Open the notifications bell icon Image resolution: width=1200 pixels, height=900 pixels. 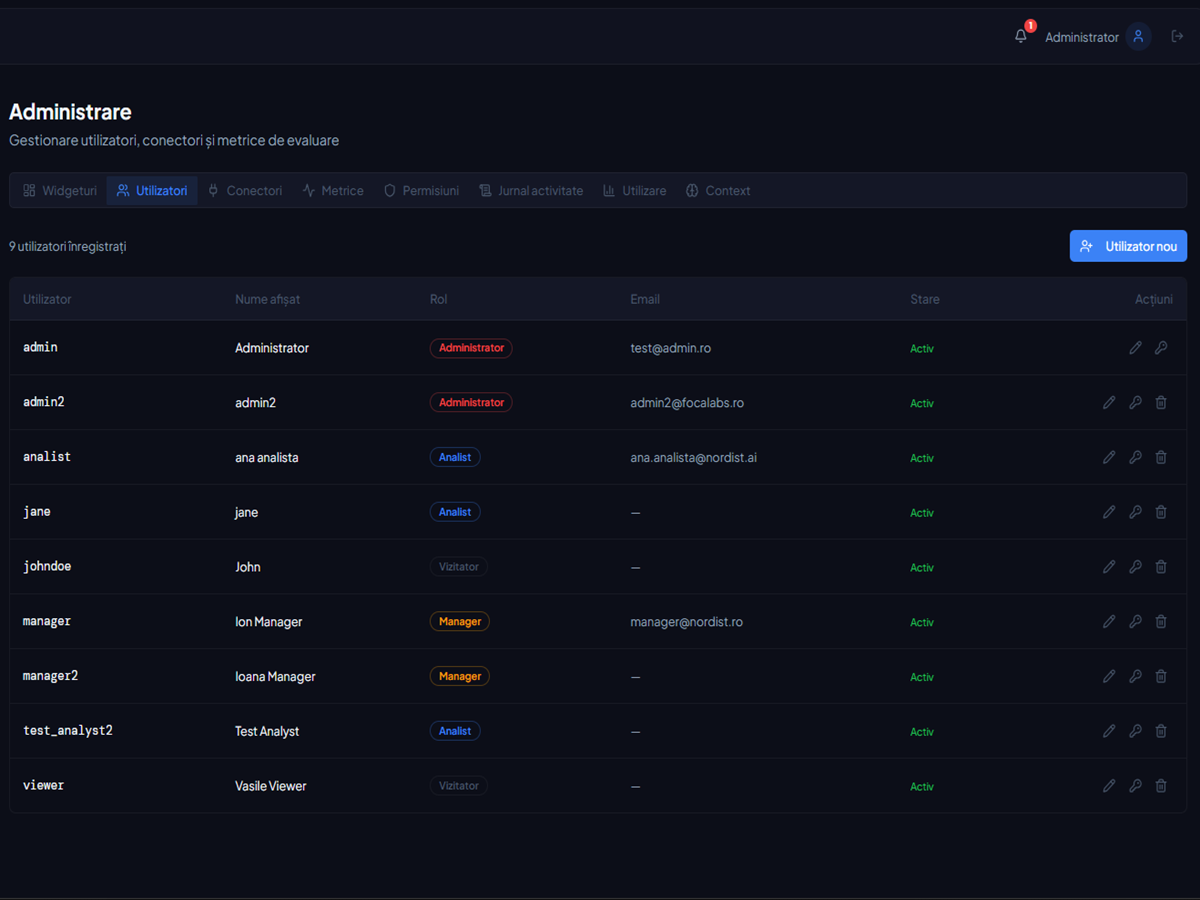(x=1020, y=36)
